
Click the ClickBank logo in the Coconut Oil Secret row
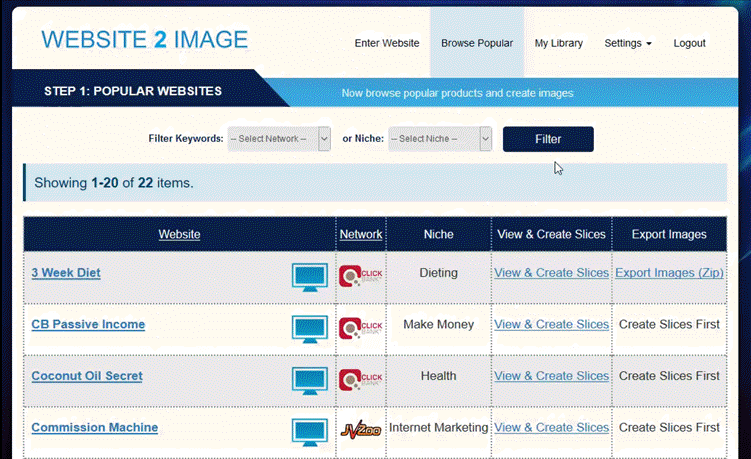tap(361, 379)
